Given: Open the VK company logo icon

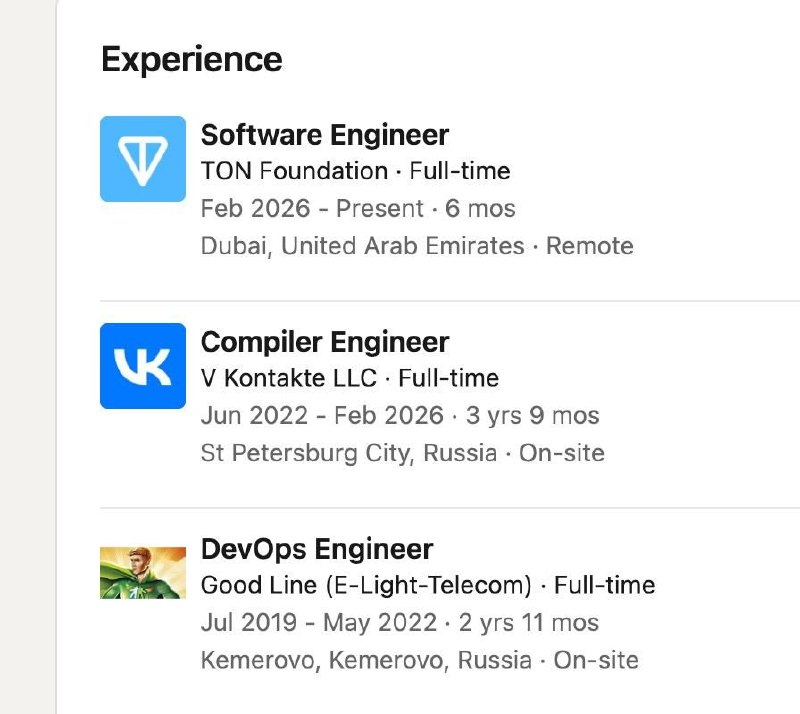Looking at the screenshot, I should click(x=143, y=366).
